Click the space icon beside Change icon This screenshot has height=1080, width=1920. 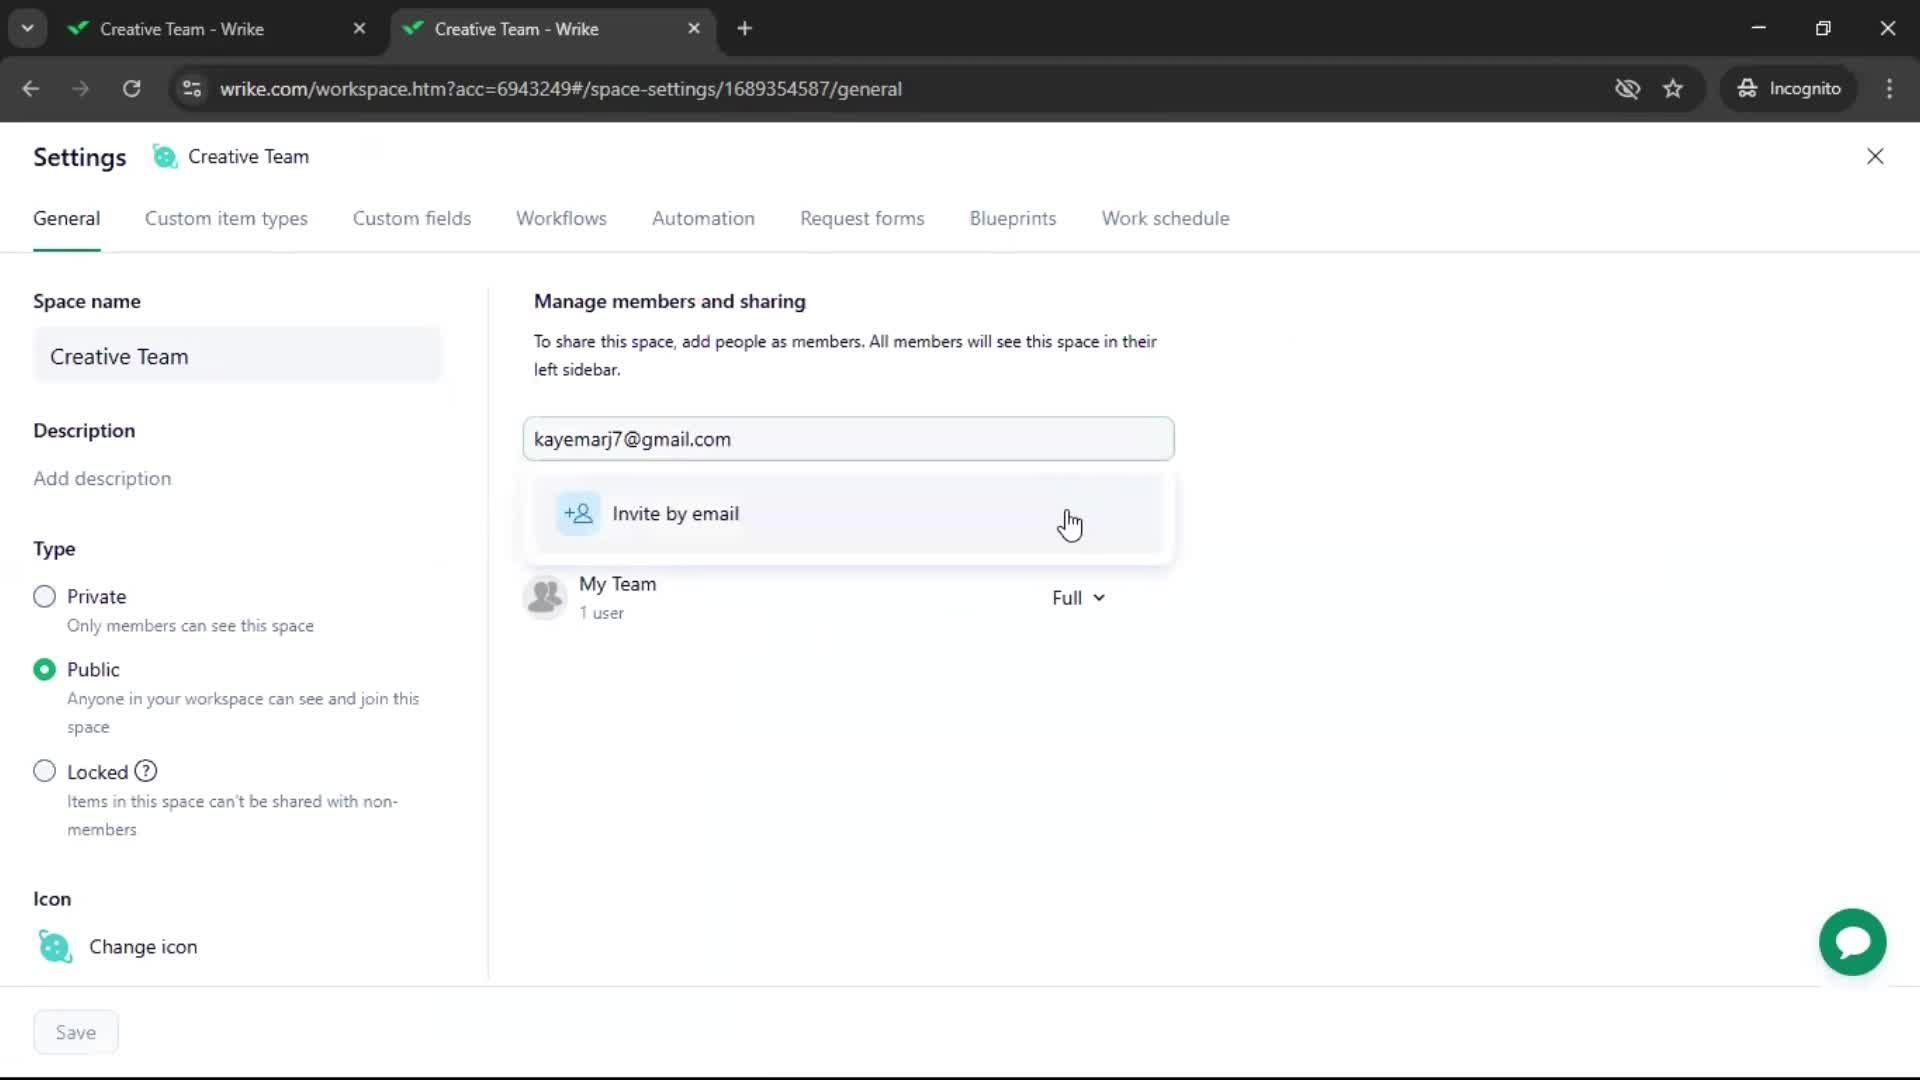55,946
